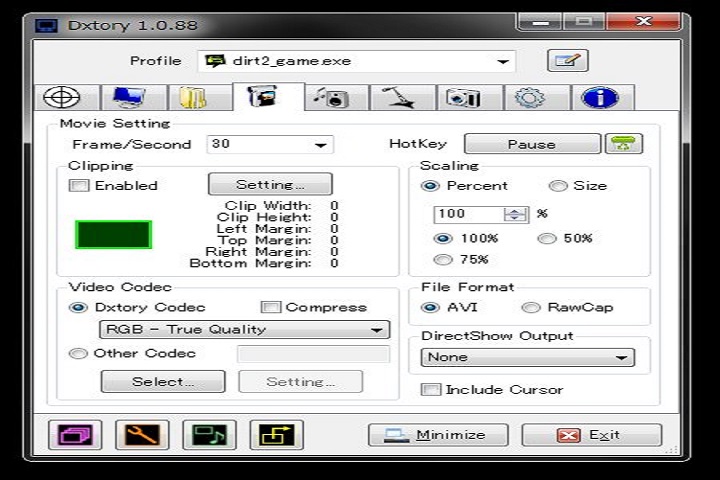Switch to the monitor overlay tab

point(134,97)
